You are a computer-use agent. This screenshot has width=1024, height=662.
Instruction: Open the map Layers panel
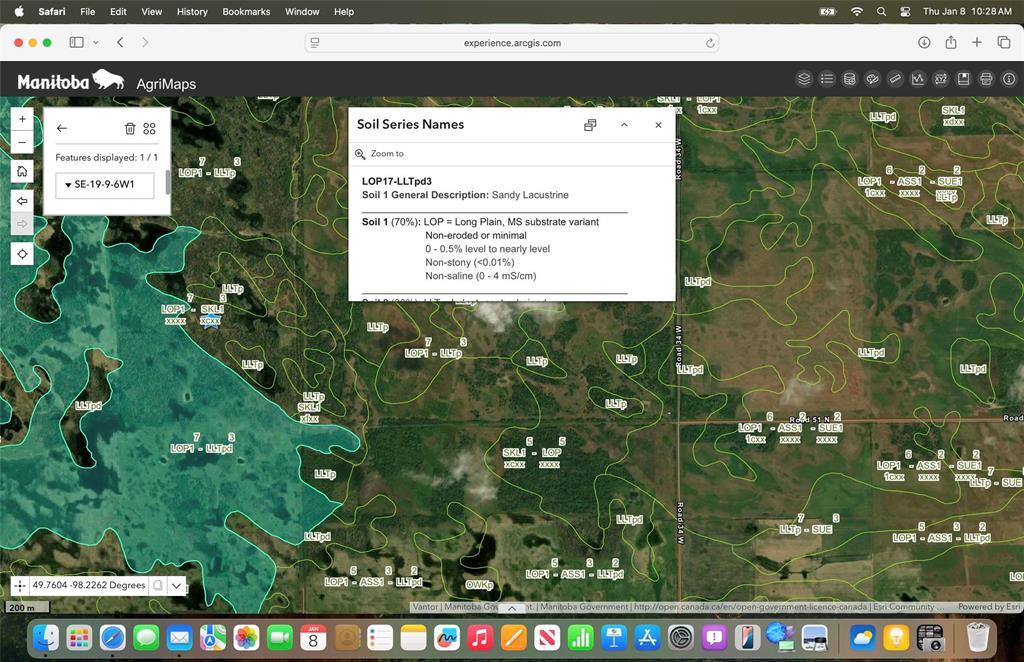804,79
